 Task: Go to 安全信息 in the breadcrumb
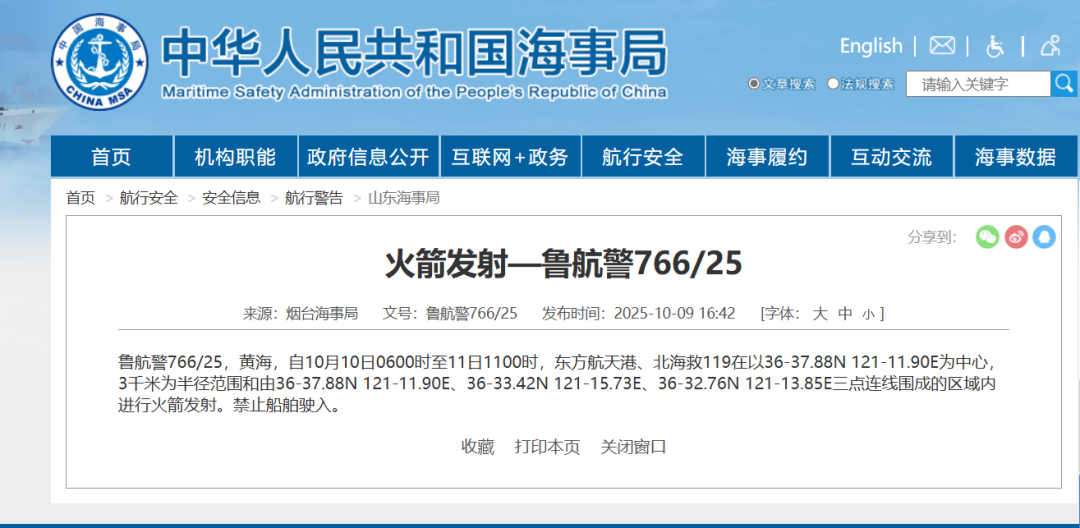(231, 198)
